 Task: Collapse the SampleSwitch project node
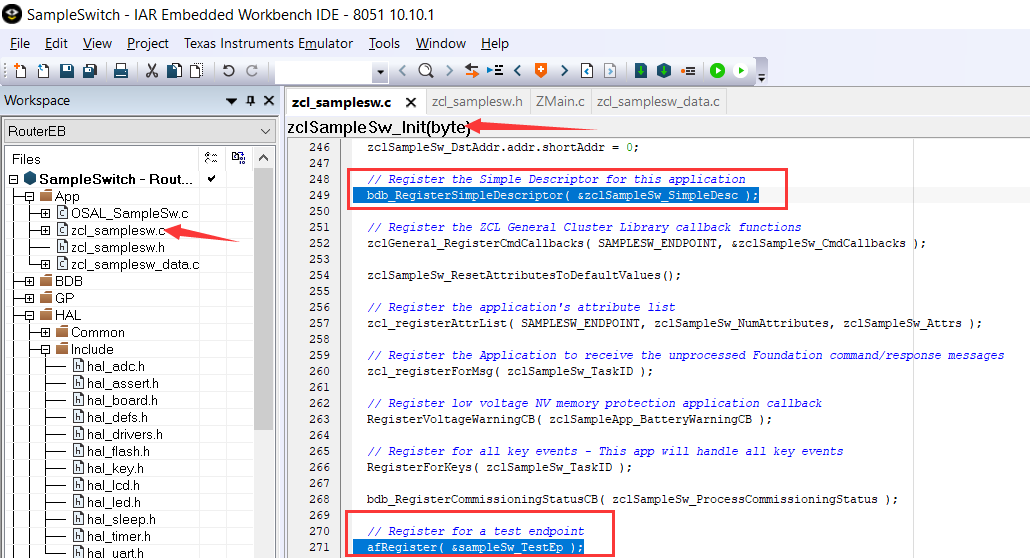click(14, 179)
